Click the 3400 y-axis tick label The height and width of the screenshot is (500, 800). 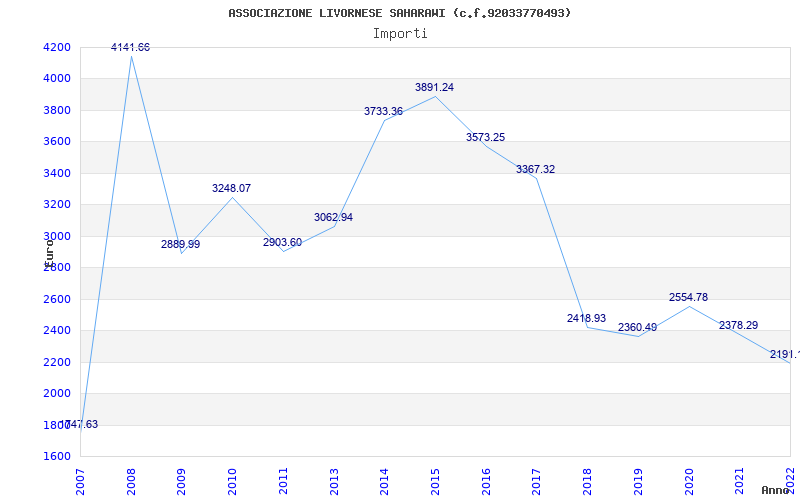(57, 173)
